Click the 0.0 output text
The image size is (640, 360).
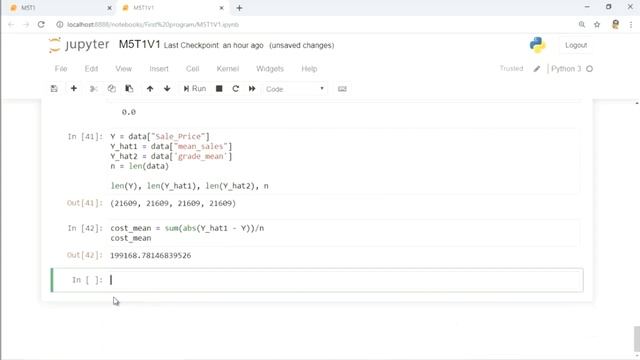(x=129, y=112)
